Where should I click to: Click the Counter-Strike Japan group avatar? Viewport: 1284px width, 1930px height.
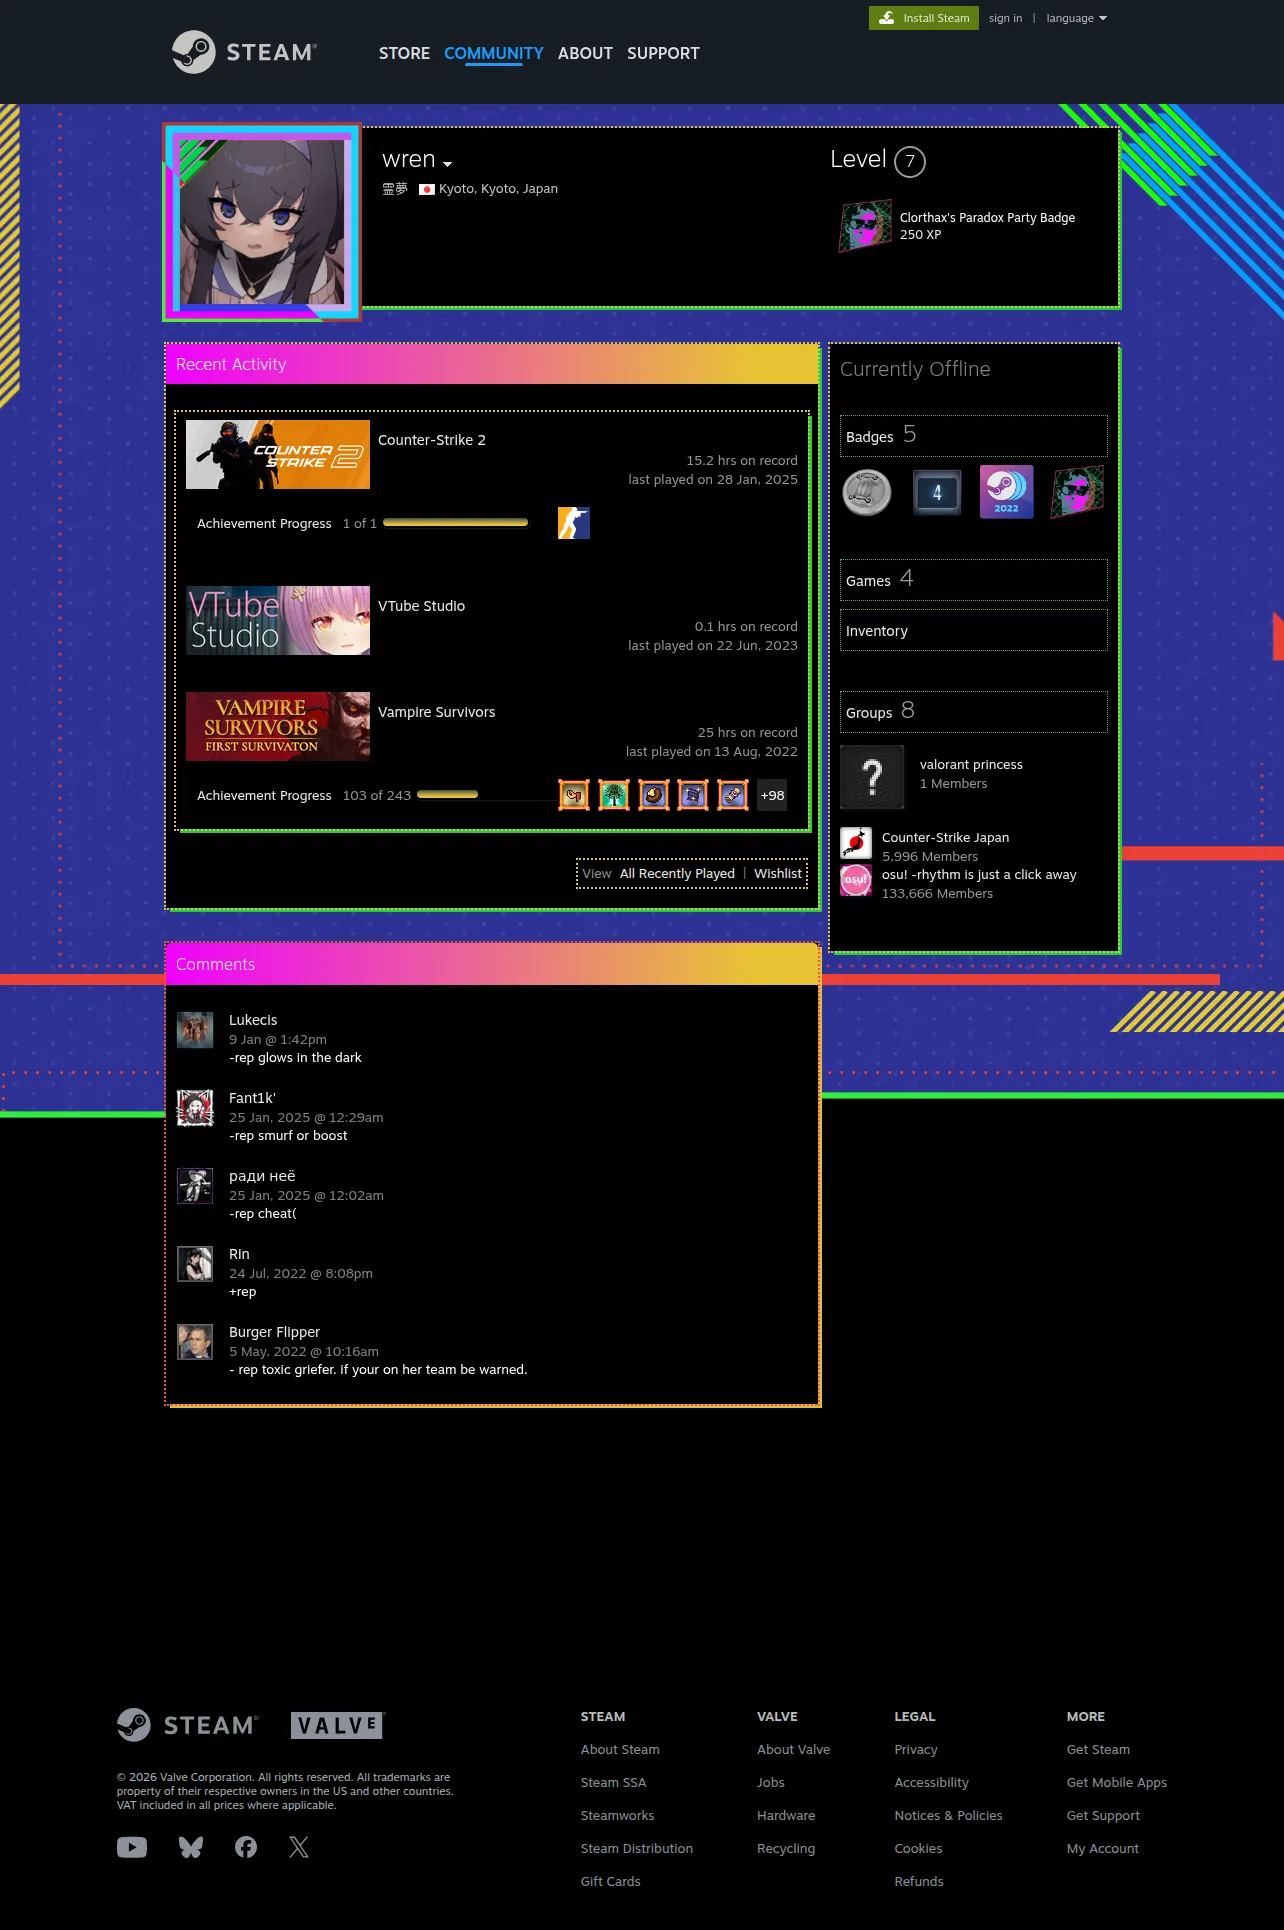tap(856, 843)
